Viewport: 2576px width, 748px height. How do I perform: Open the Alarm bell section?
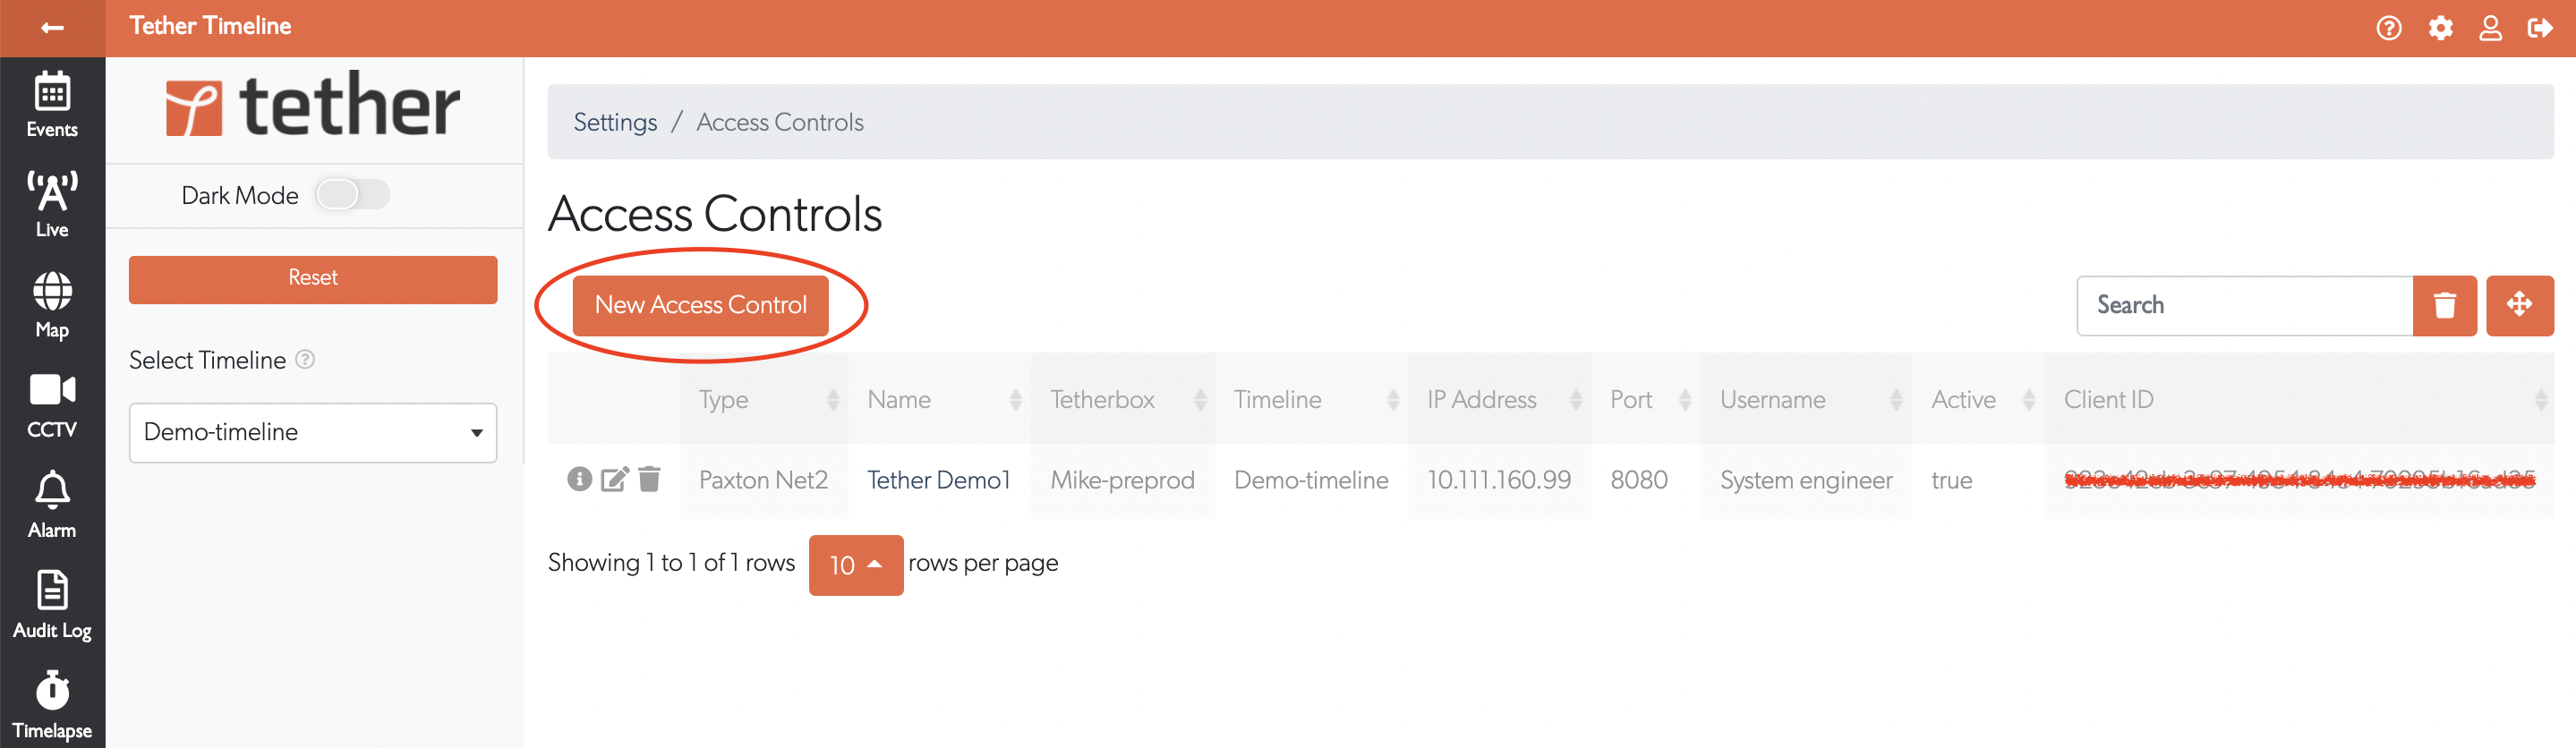[52, 504]
